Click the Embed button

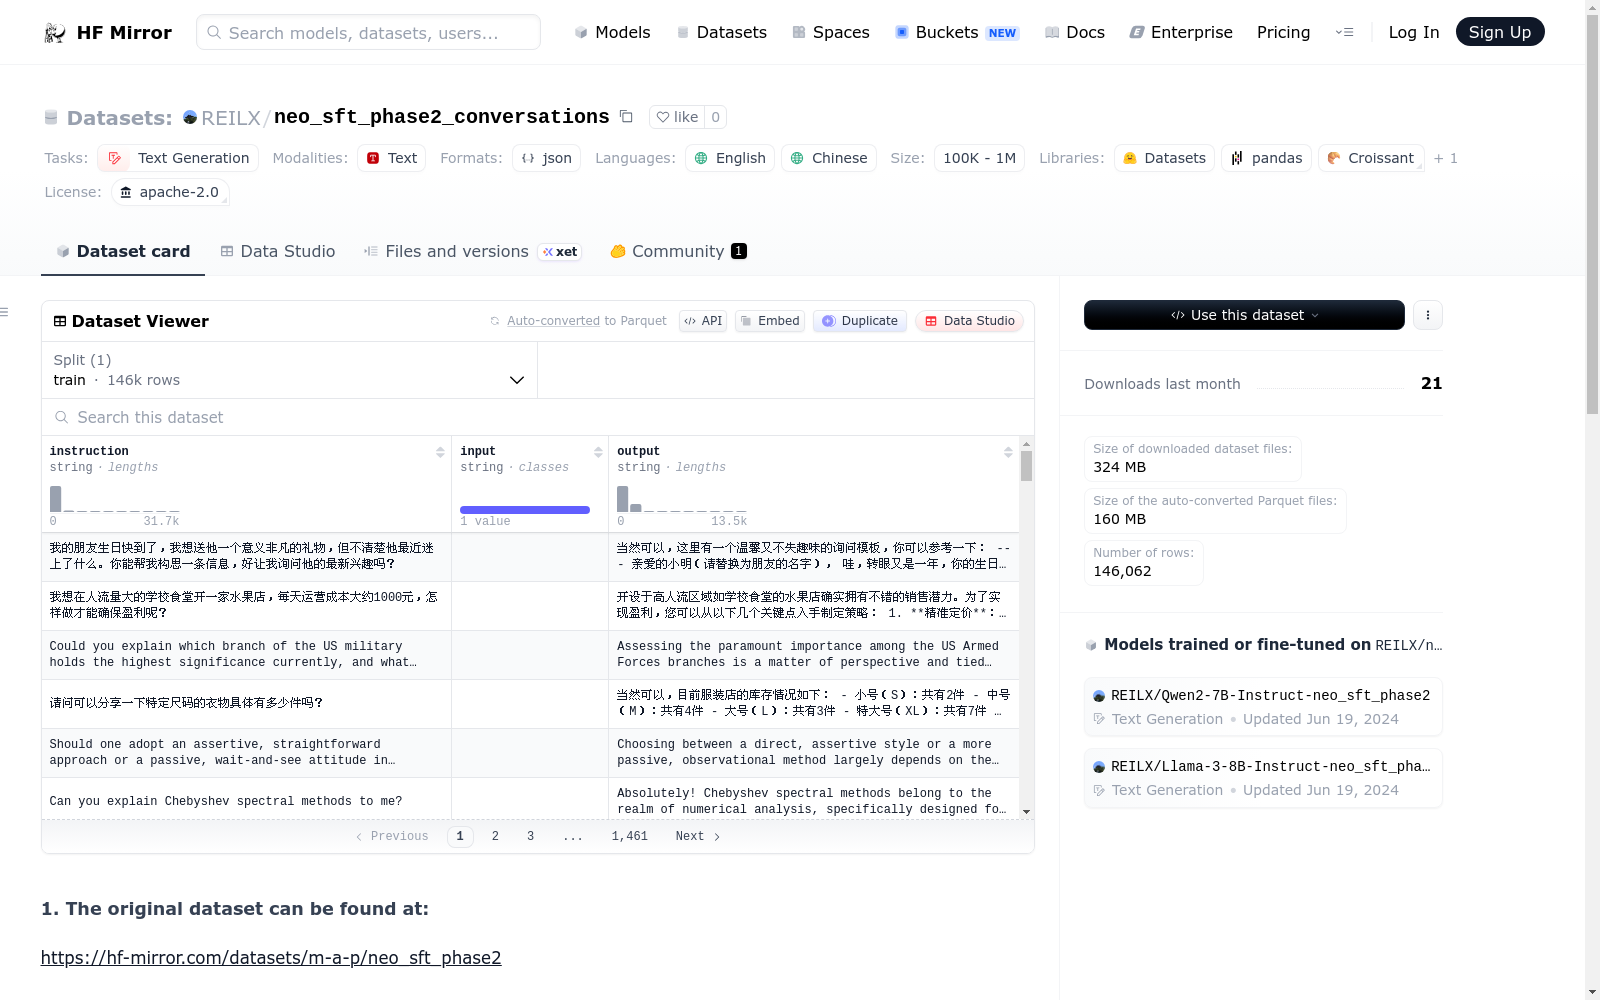770,321
